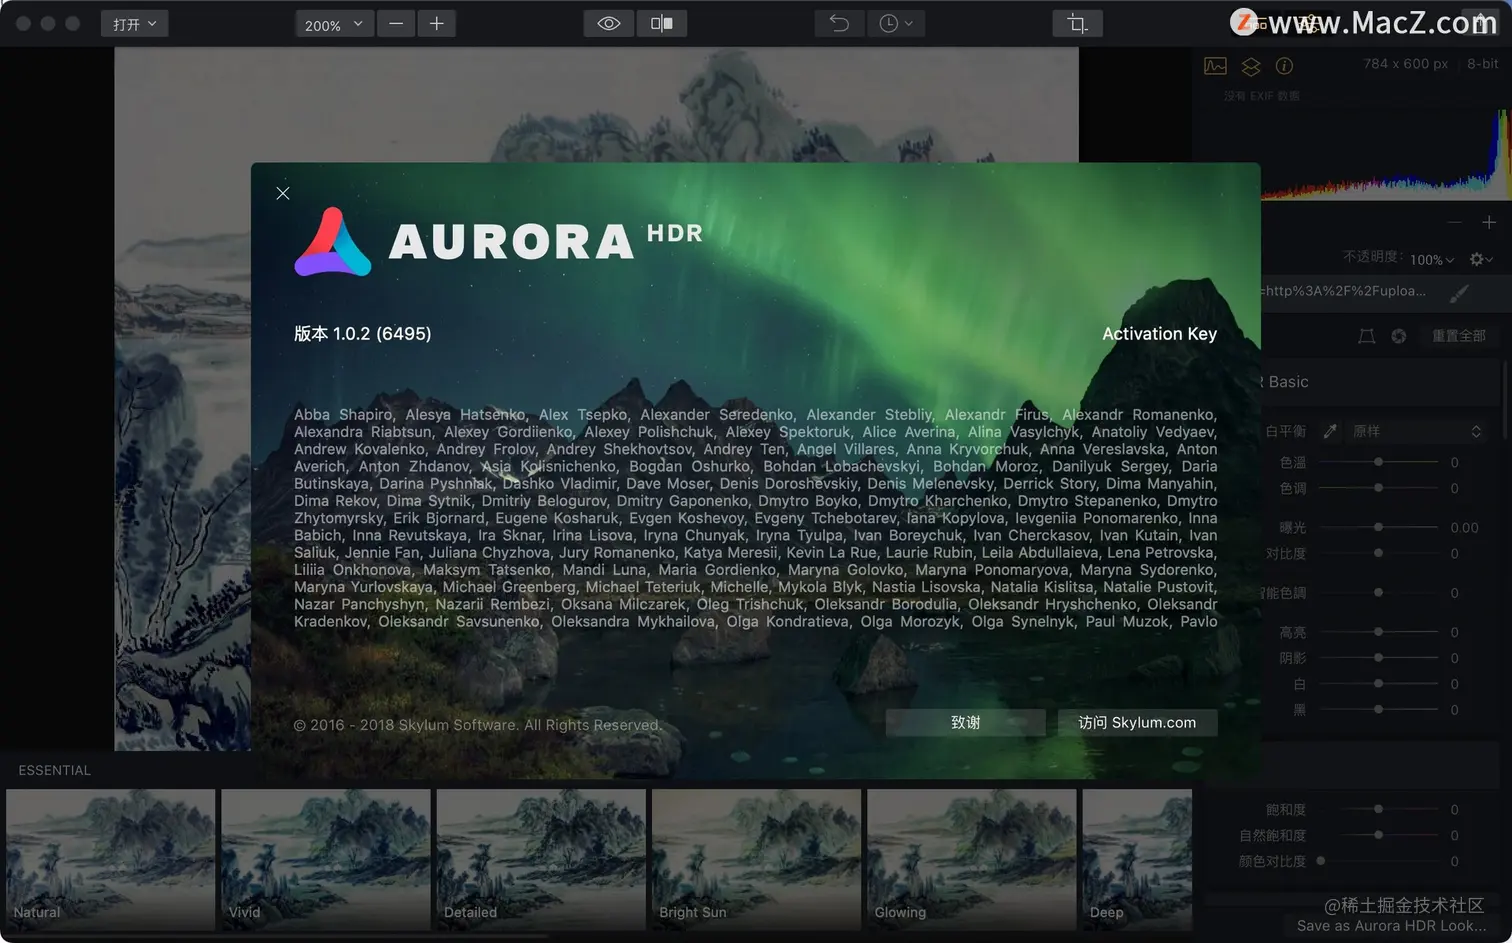1512x943 pixels.
Task: Click the undo arrow button
Action: click(839, 24)
